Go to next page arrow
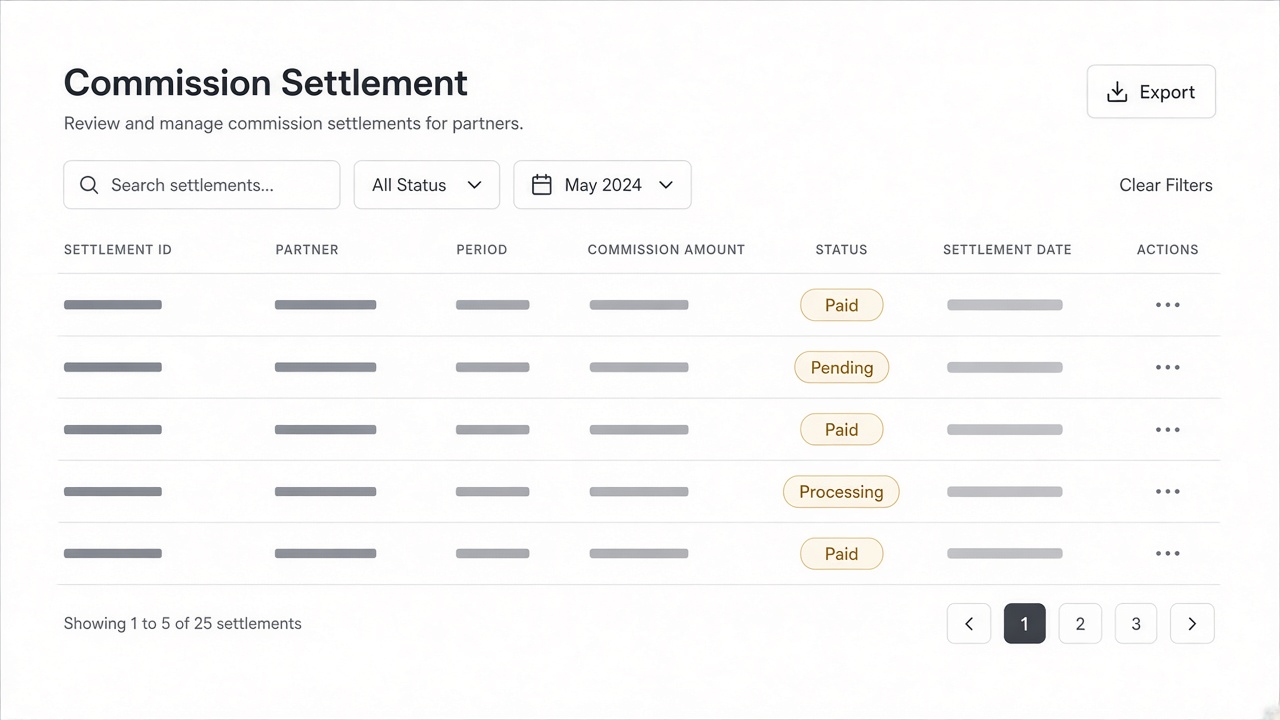 1192,623
